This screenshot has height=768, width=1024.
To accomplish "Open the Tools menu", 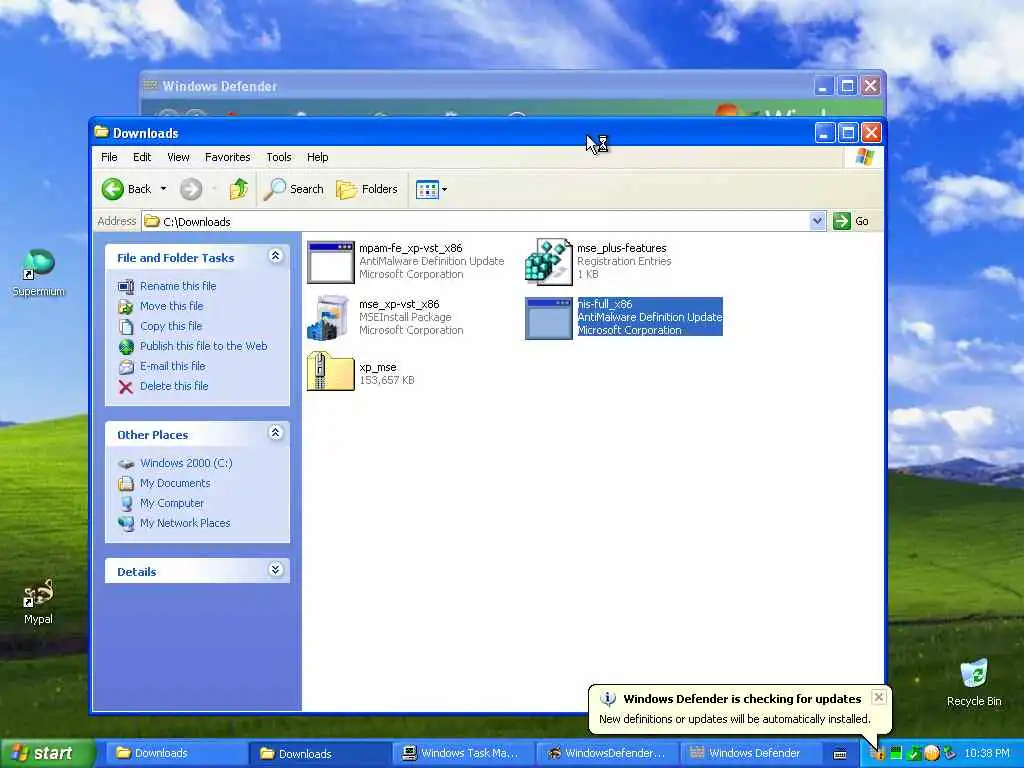I will click(279, 157).
